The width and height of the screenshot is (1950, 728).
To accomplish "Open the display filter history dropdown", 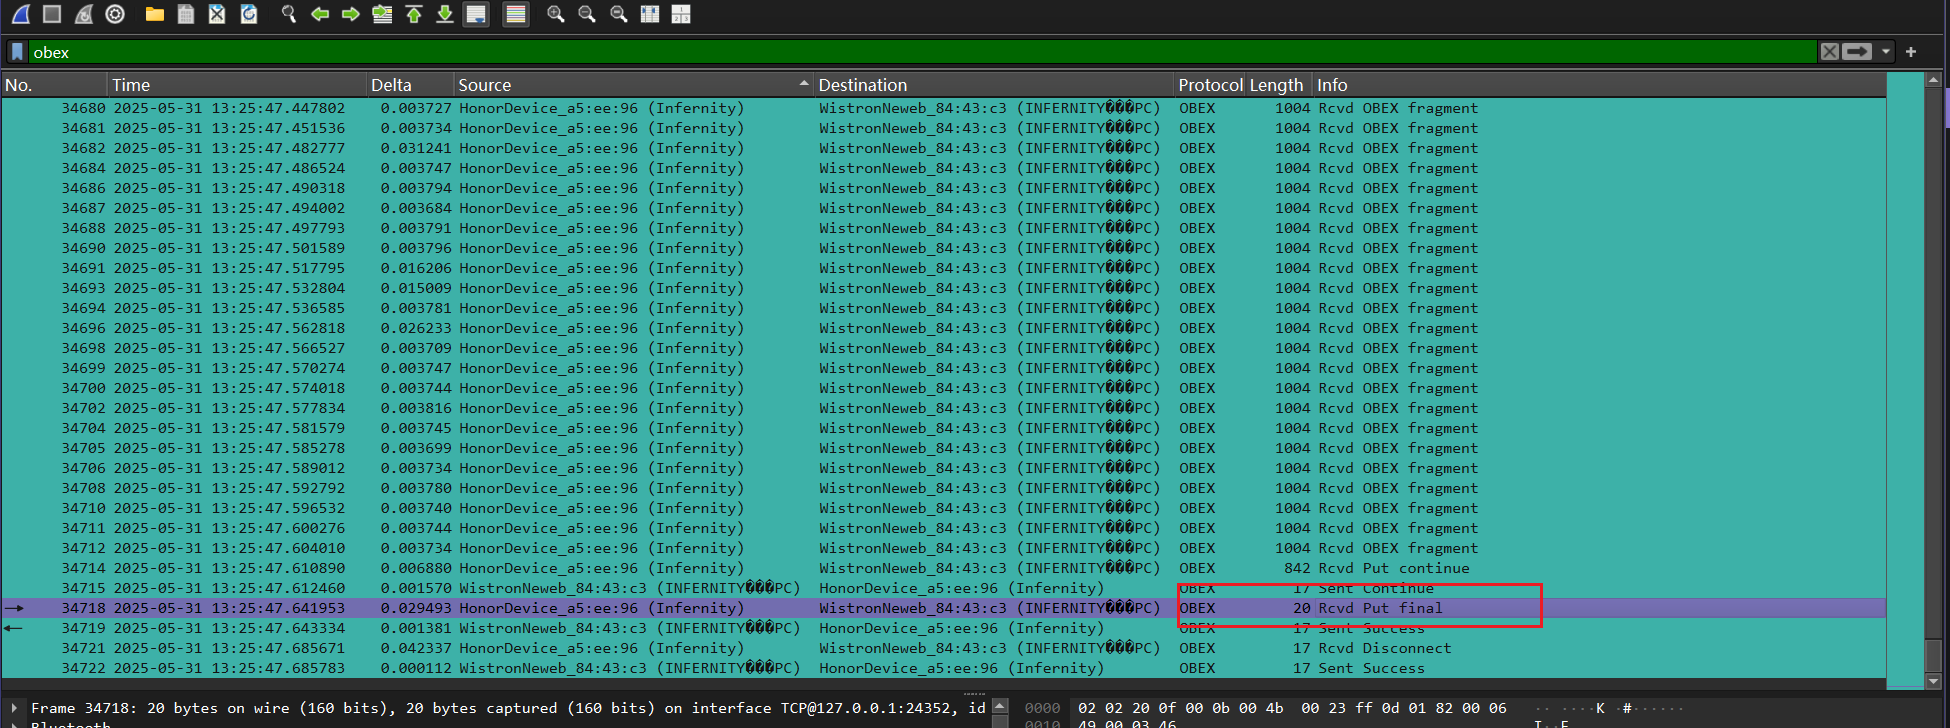I will (x=1886, y=52).
